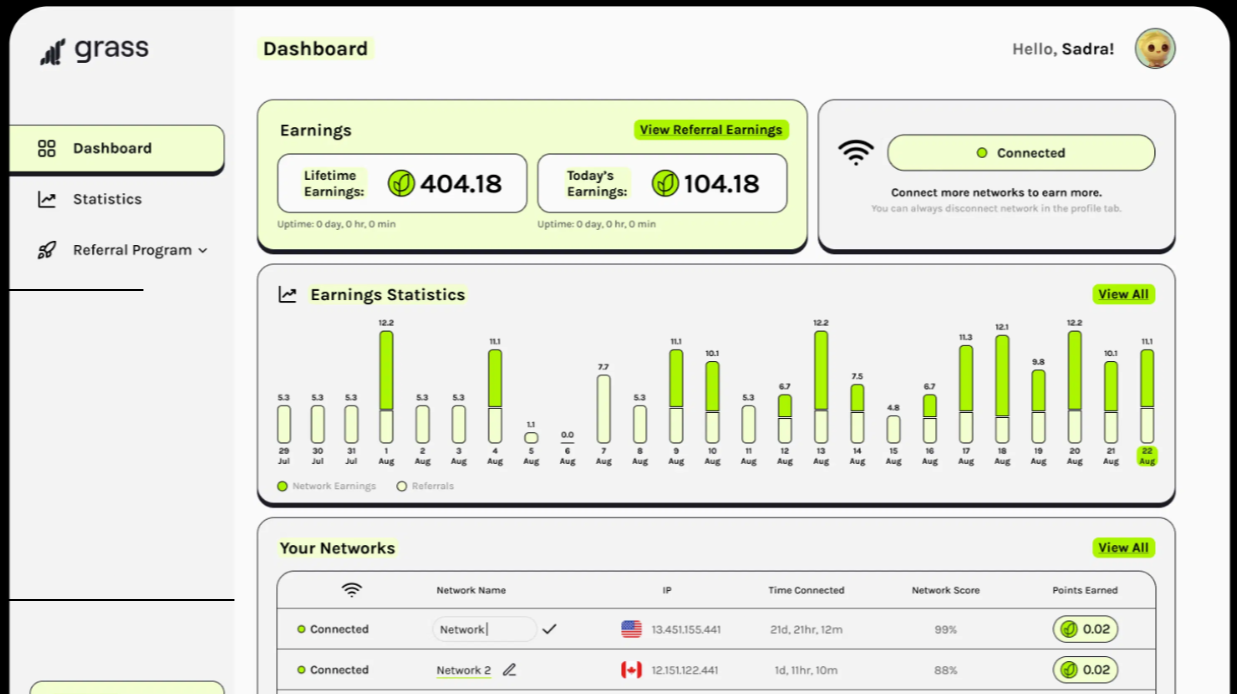Screen dimensions: 1237x694
Task: Click IP address 13.451.155.441
Action: [x=686, y=630]
